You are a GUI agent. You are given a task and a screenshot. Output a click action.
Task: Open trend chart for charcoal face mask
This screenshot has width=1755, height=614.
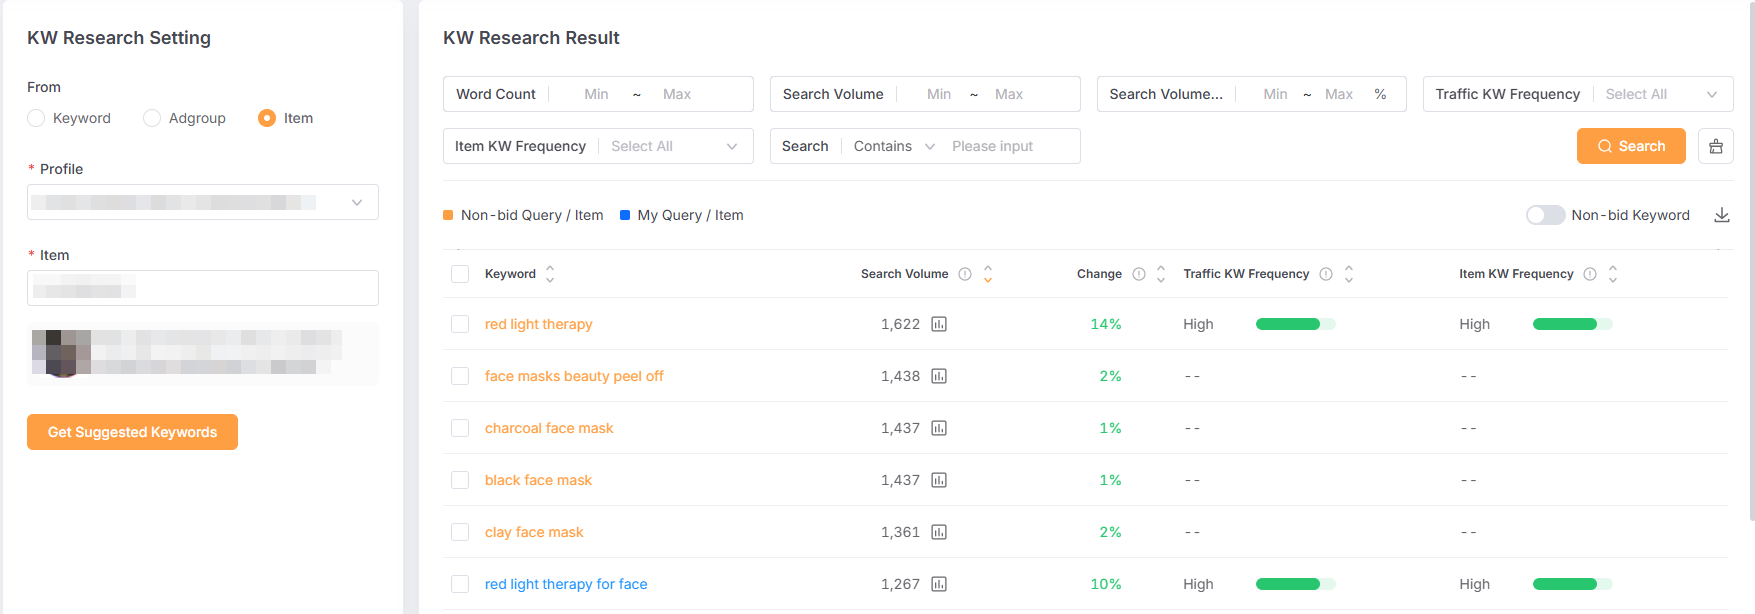(x=938, y=428)
